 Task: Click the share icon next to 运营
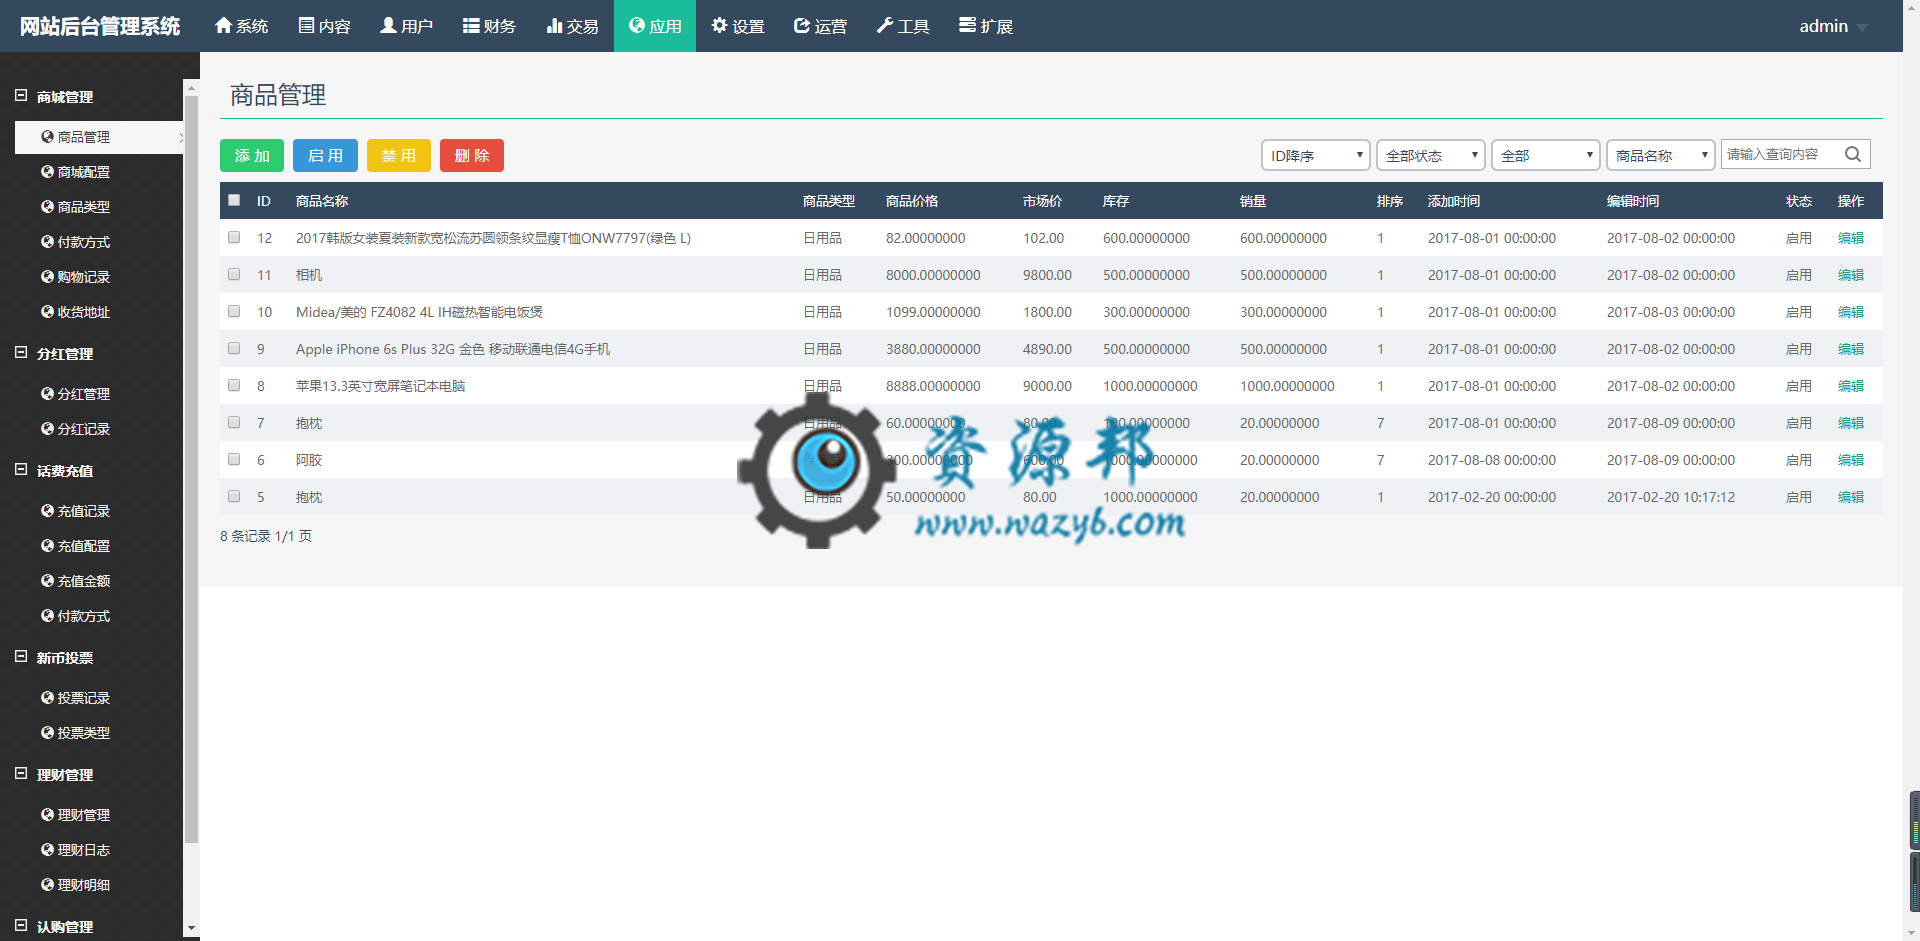pyautogui.click(x=802, y=25)
